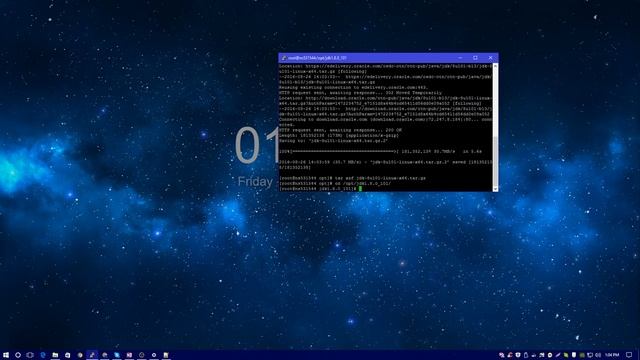Click the "Length: 181352138 (173M)" line

pyautogui.click(x=339, y=135)
